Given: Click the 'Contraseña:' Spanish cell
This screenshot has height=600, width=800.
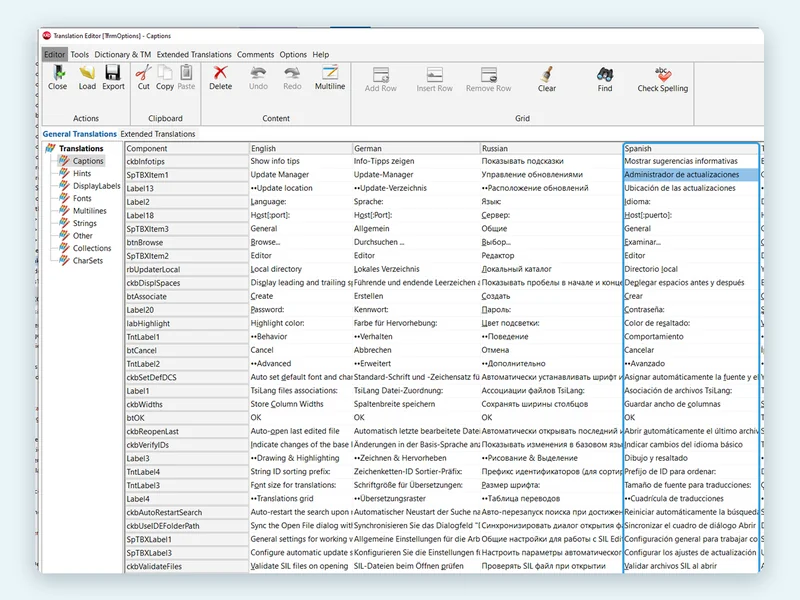Looking at the screenshot, I should 691,310.
